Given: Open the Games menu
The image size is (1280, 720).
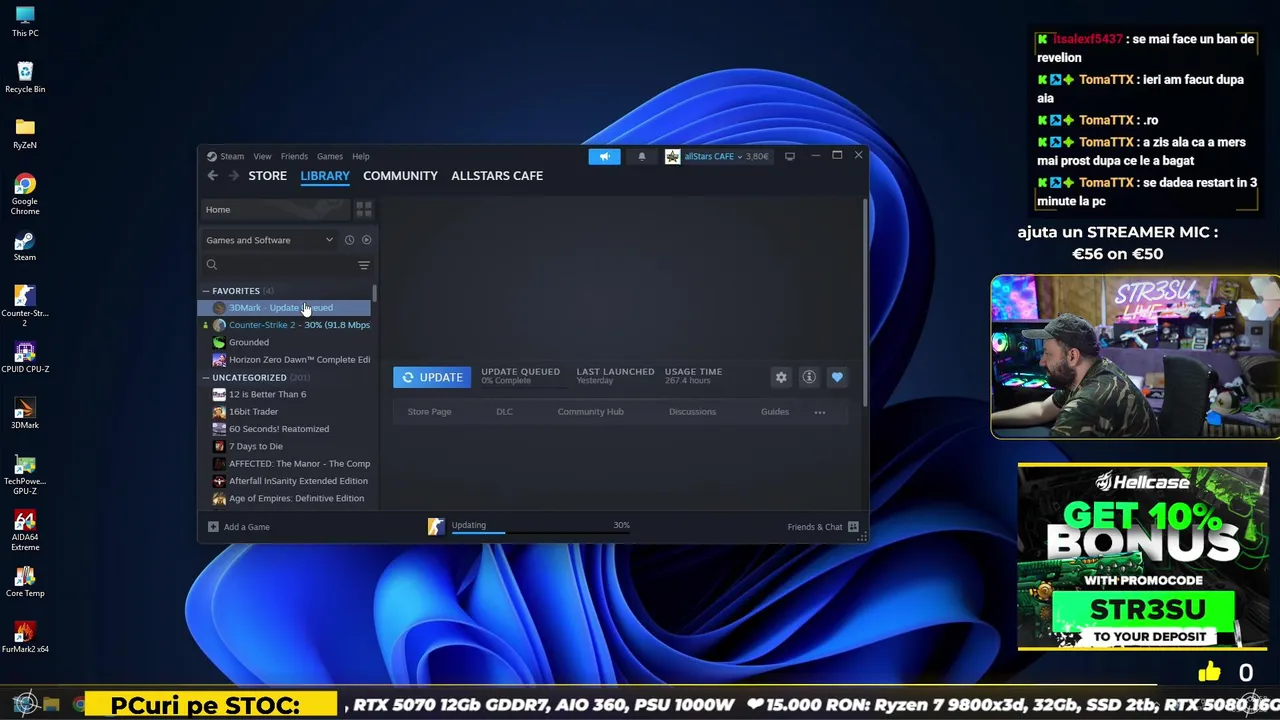Looking at the screenshot, I should 330,156.
